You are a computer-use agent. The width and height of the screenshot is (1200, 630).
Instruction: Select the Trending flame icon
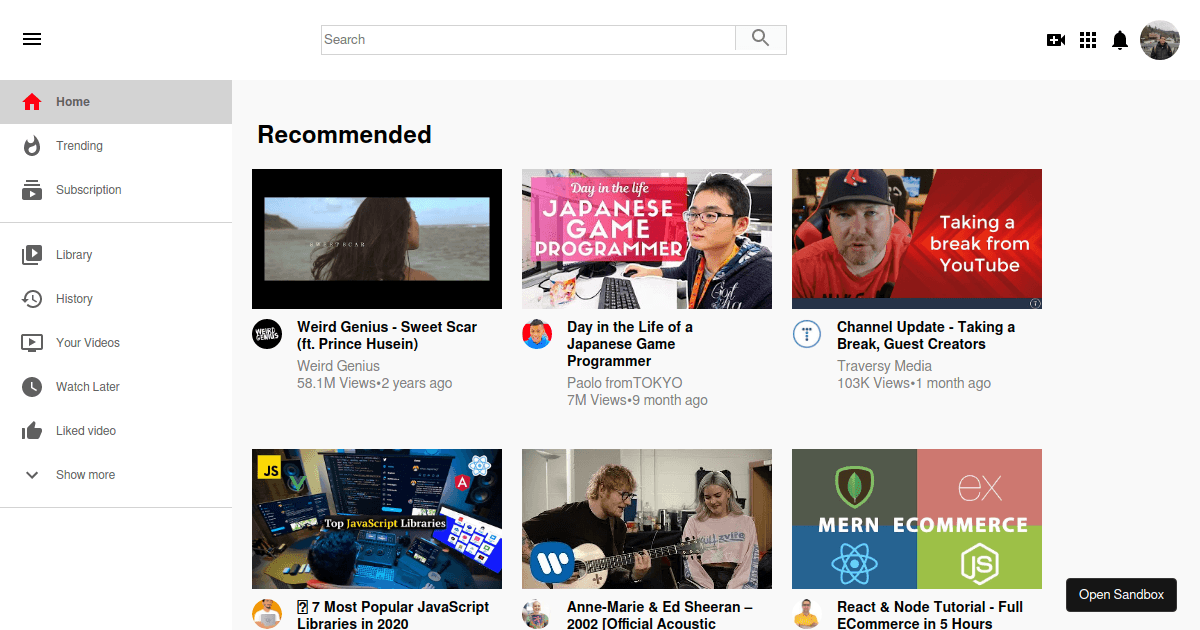pyautogui.click(x=30, y=145)
